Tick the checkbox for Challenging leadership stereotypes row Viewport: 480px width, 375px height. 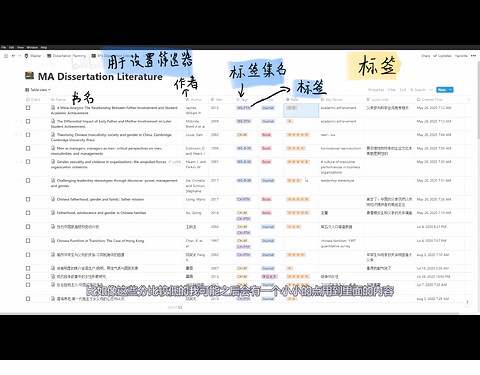coord(28,180)
